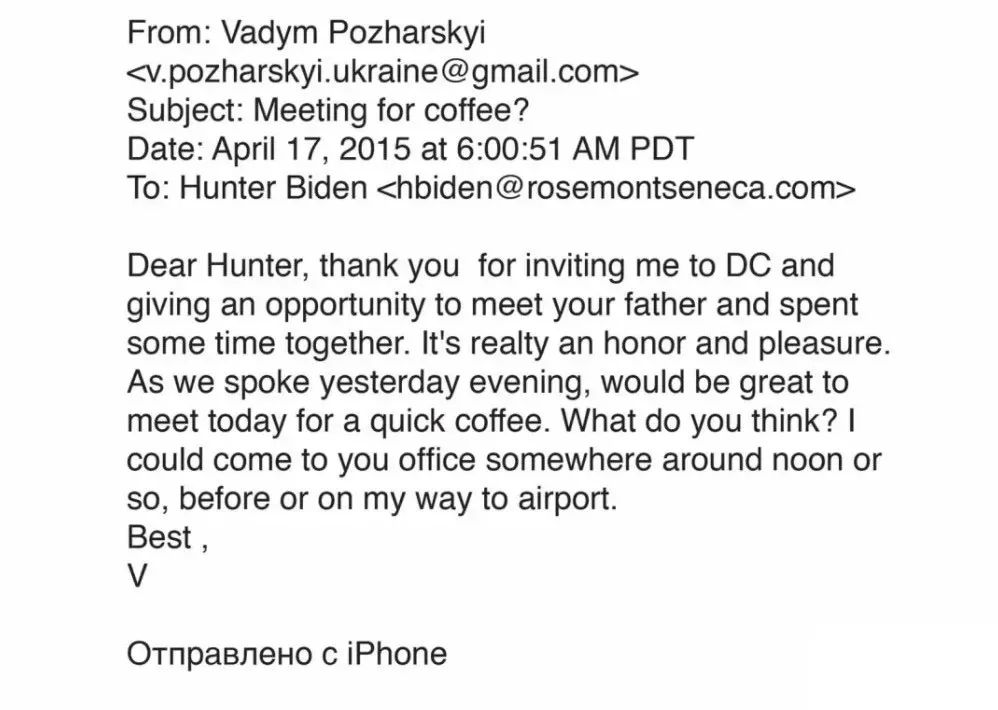Click the "From:" header label
This screenshot has width=998, height=710.
(x=164, y=33)
